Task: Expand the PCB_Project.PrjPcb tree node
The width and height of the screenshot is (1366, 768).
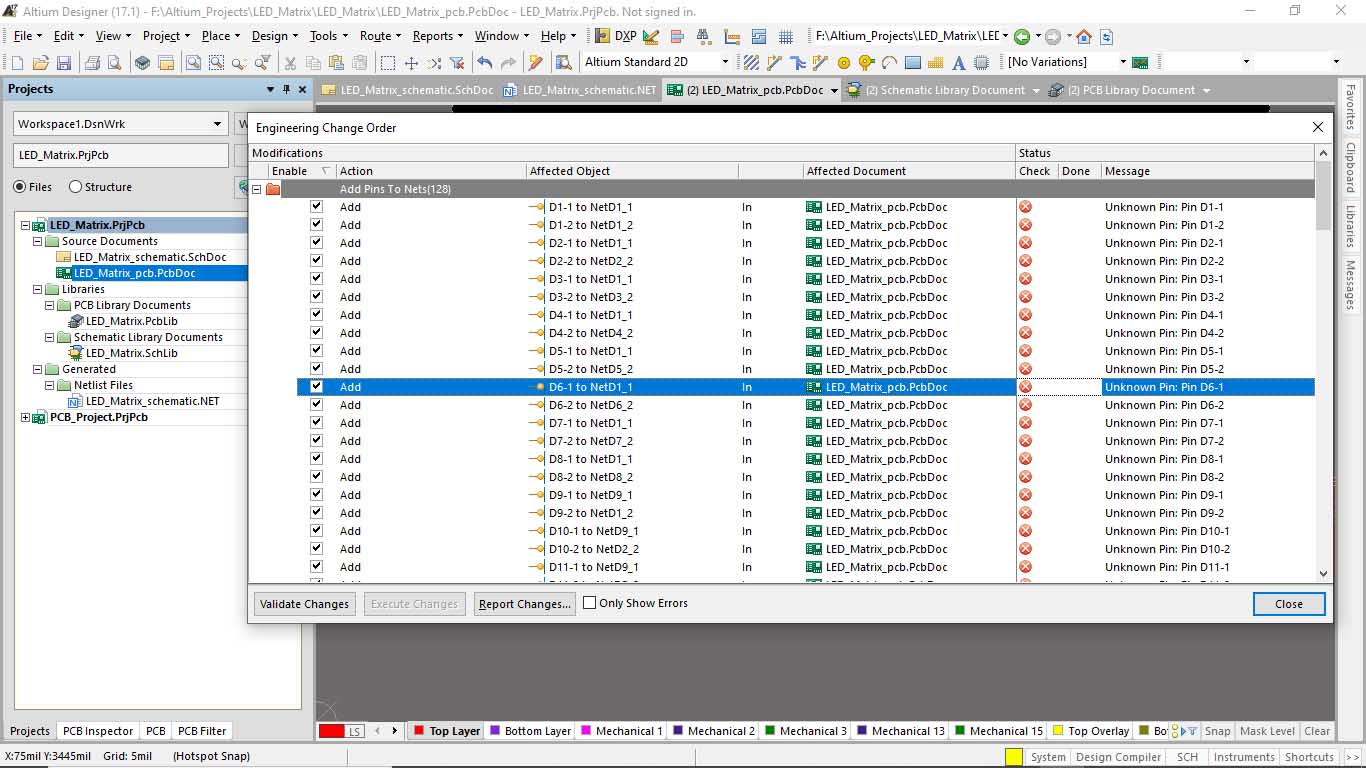Action: click(x=26, y=417)
